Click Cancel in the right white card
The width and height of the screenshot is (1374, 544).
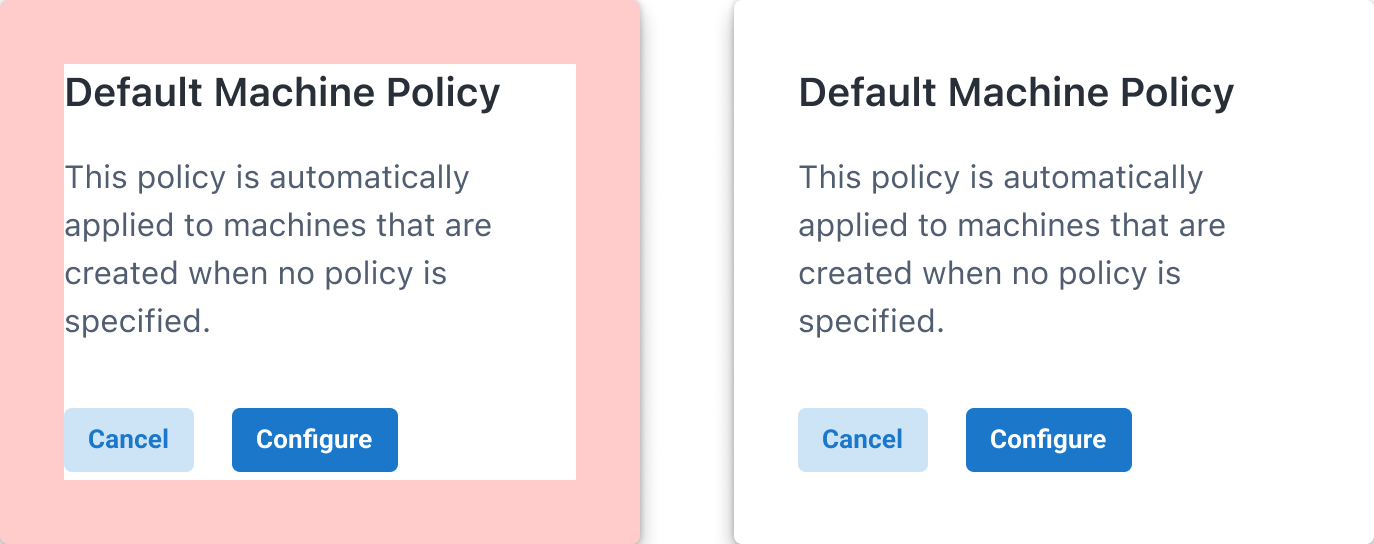pos(862,440)
